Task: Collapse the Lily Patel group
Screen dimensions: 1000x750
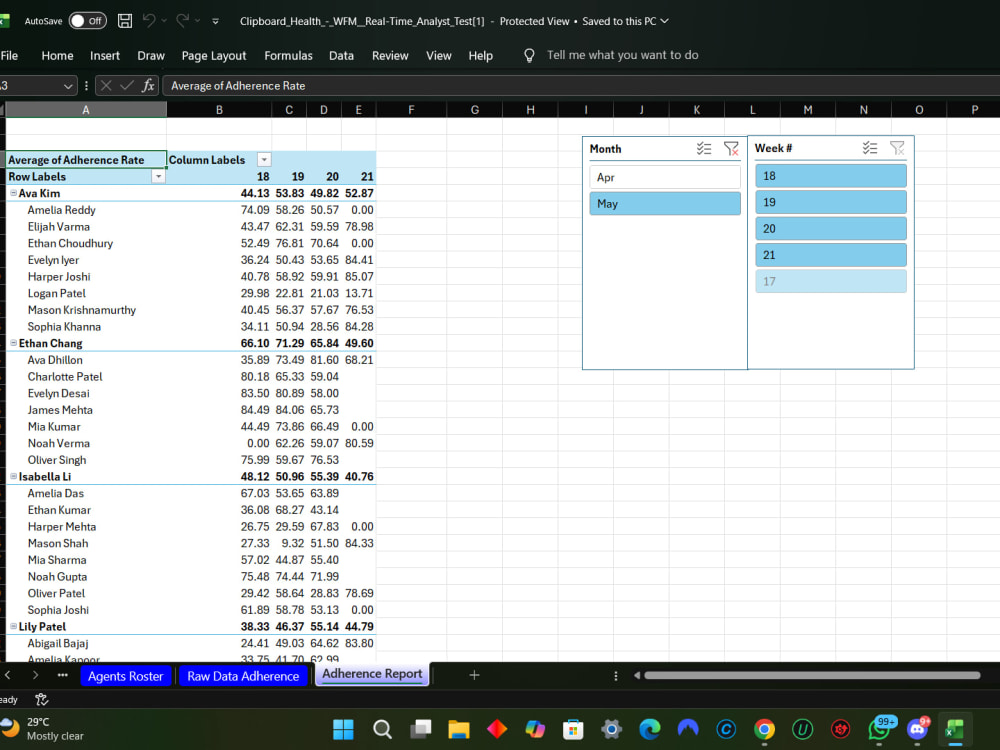Action: tap(13, 626)
